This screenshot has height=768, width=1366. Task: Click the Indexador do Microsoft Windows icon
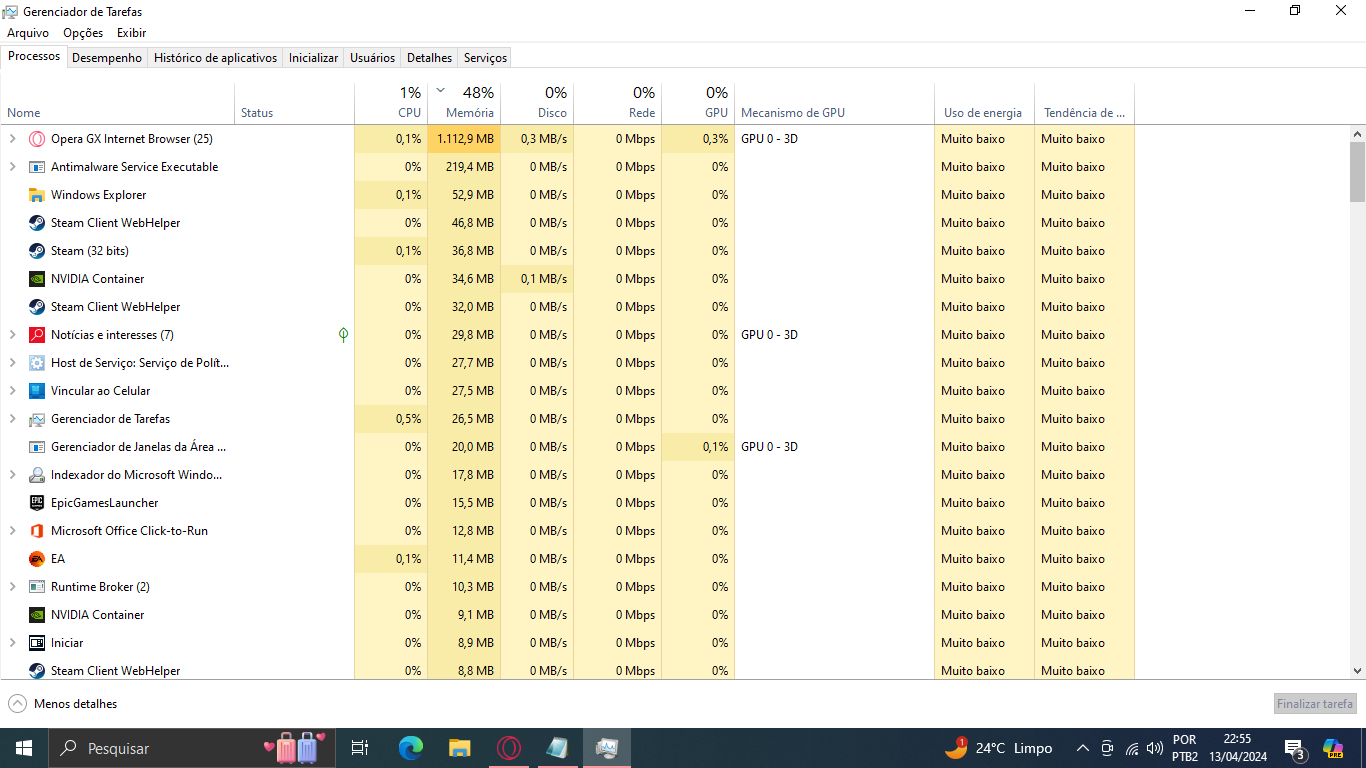(x=37, y=475)
